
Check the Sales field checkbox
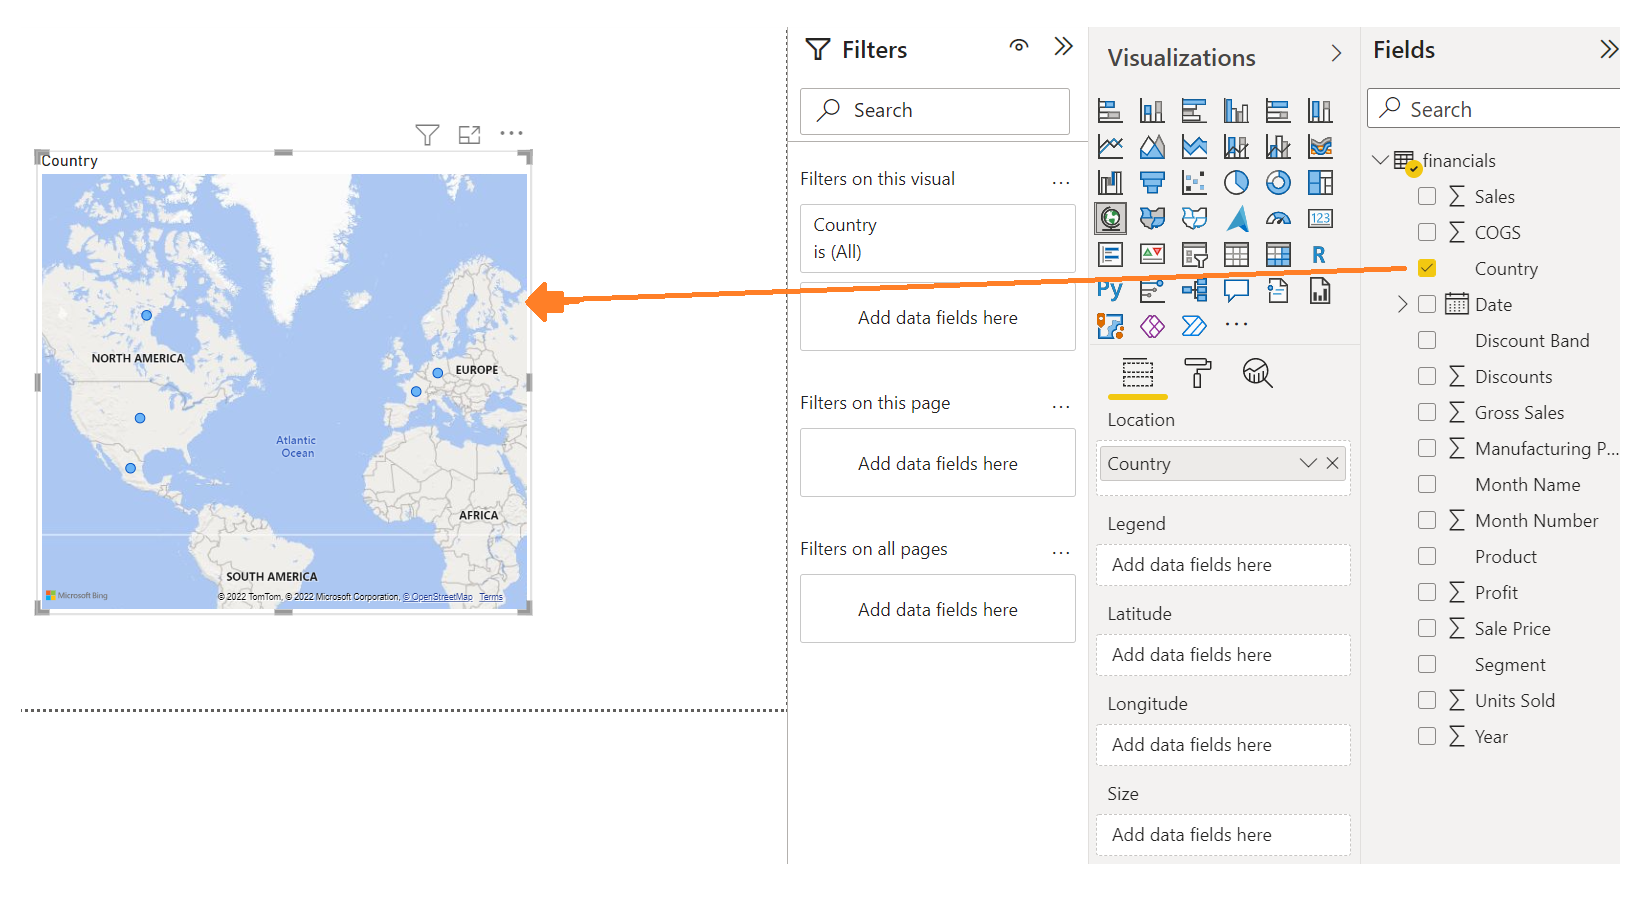pyautogui.click(x=1427, y=196)
